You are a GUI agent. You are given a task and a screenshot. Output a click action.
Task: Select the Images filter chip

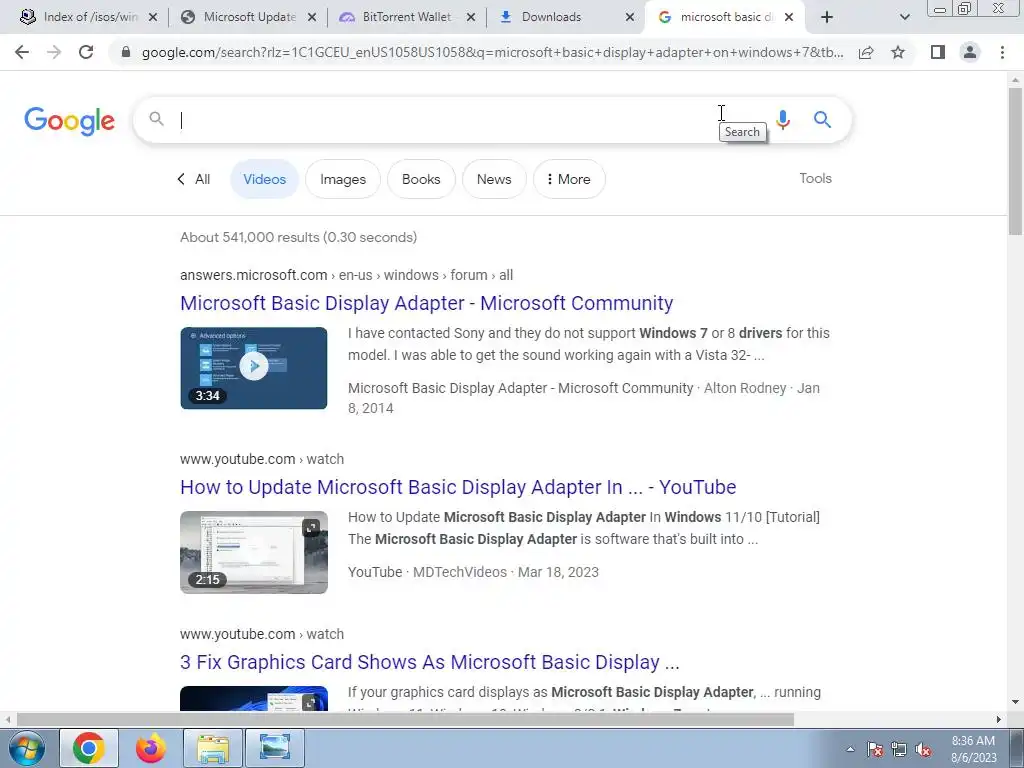343,179
